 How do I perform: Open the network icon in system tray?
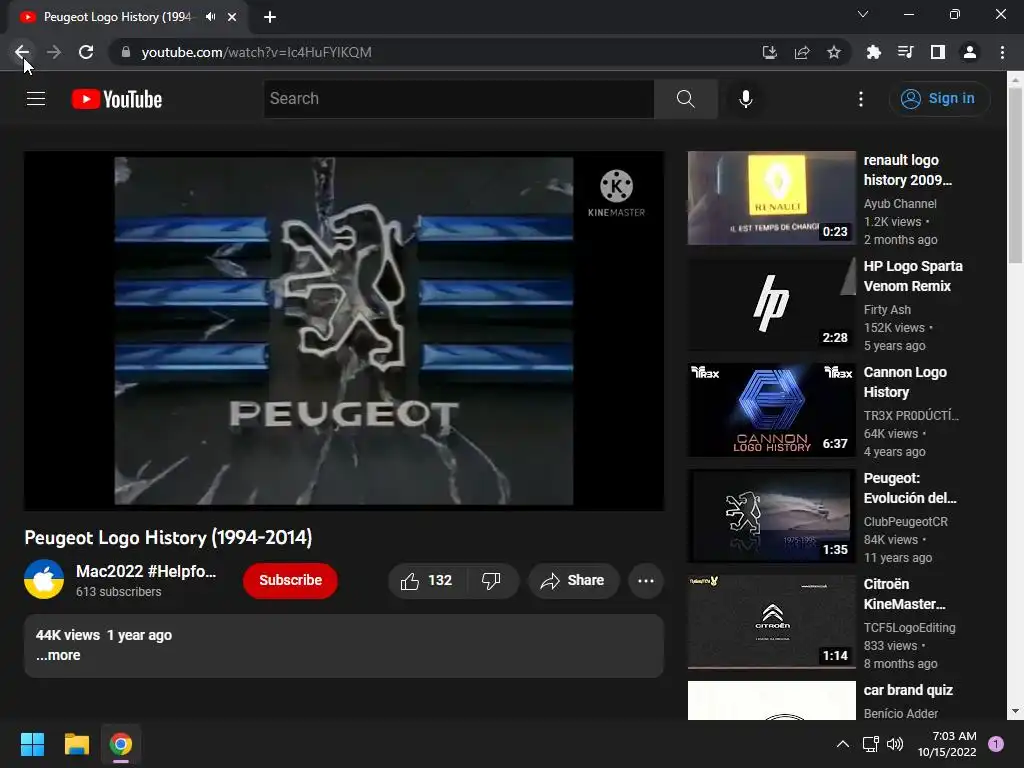(x=871, y=744)
